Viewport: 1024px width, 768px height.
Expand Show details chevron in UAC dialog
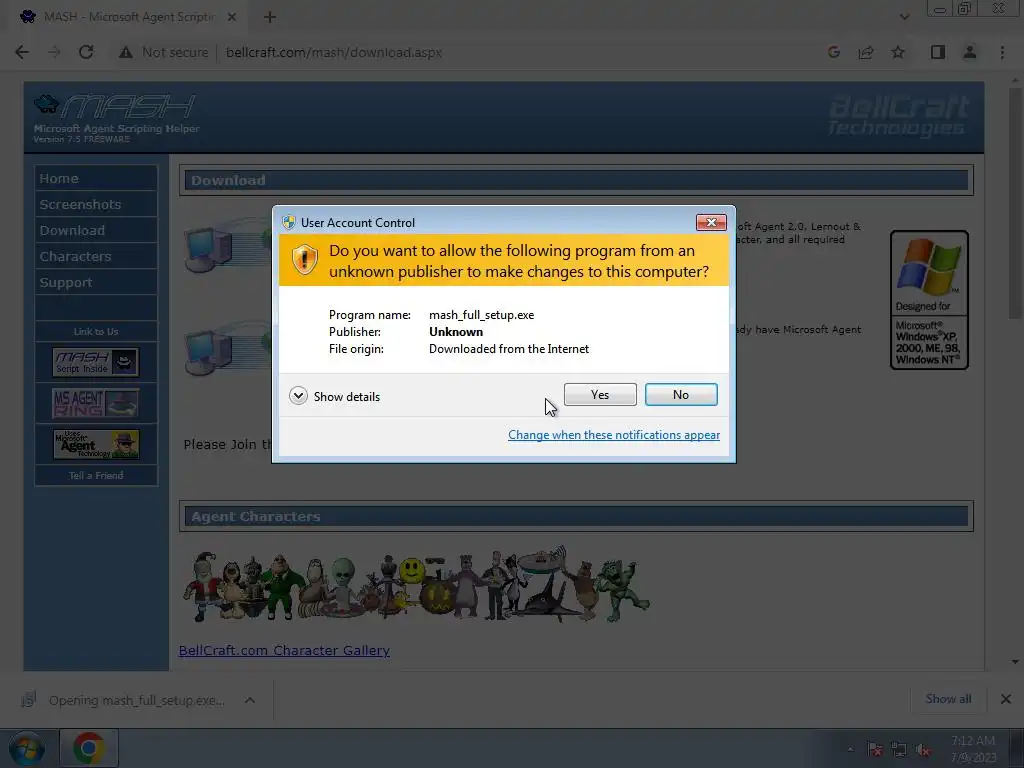pos(298,396)
